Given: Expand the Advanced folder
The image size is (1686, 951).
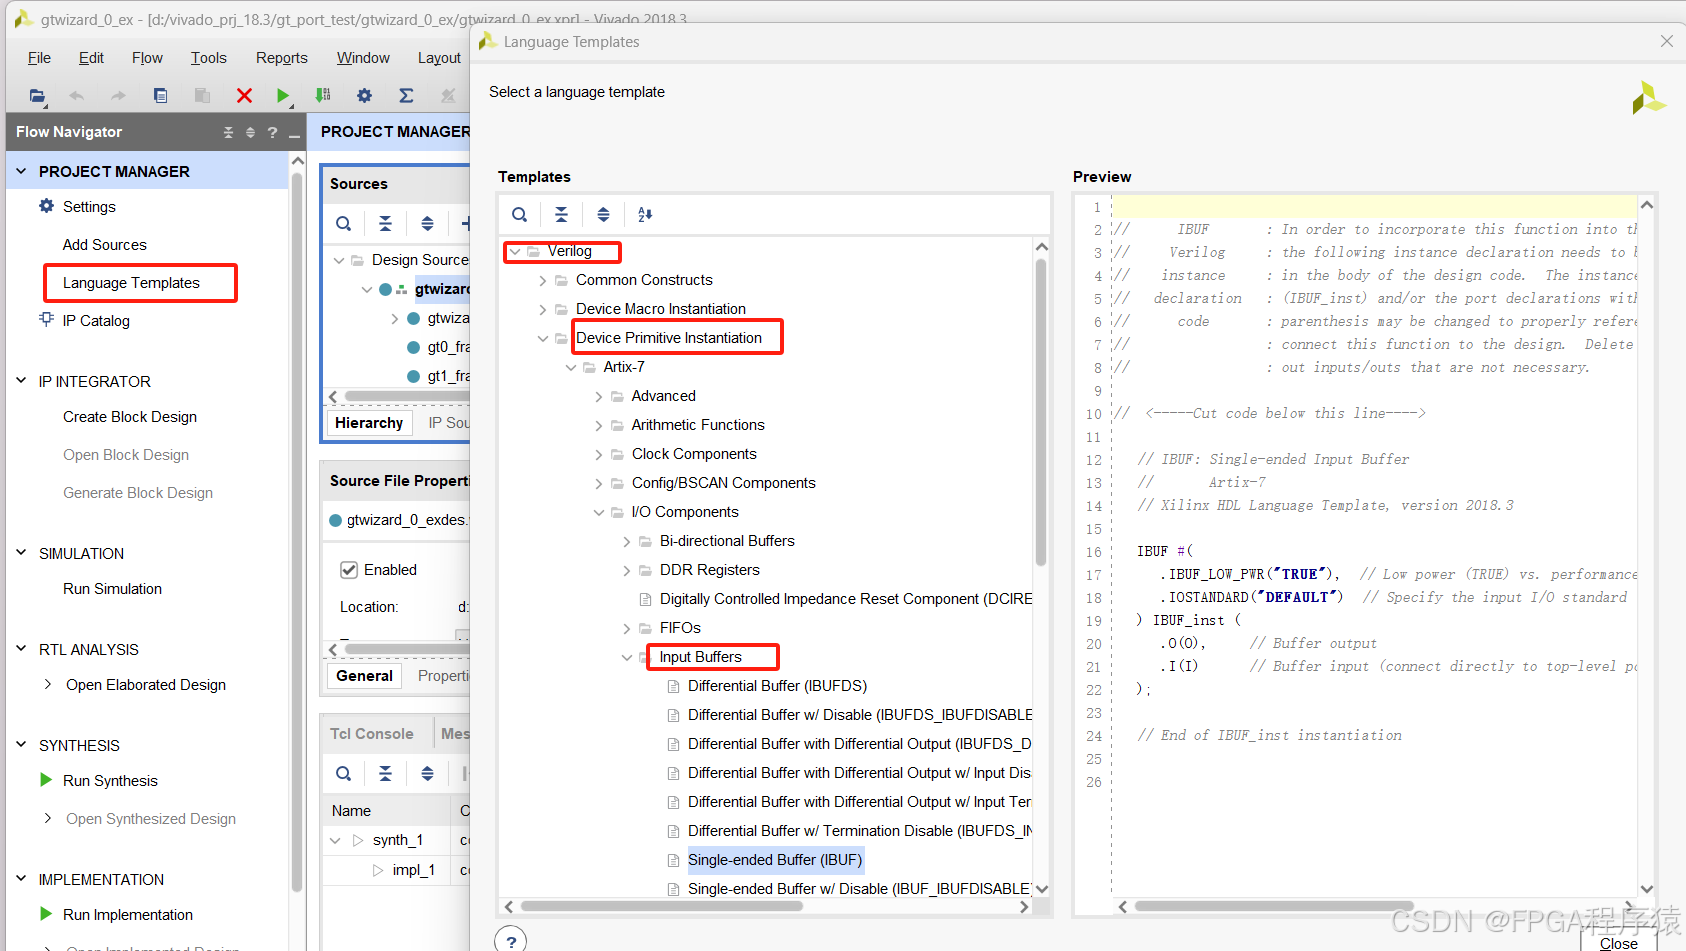Looking at the screenshot, I should click(599, 397).
